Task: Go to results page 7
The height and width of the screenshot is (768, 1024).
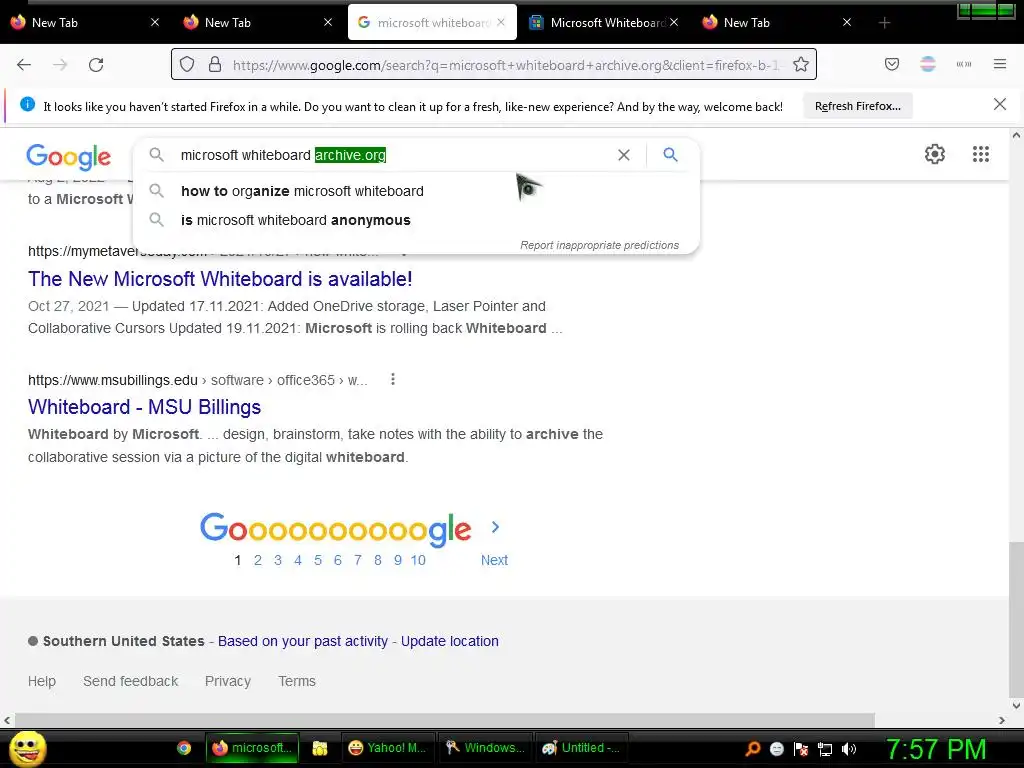Action: pos(358,560)
